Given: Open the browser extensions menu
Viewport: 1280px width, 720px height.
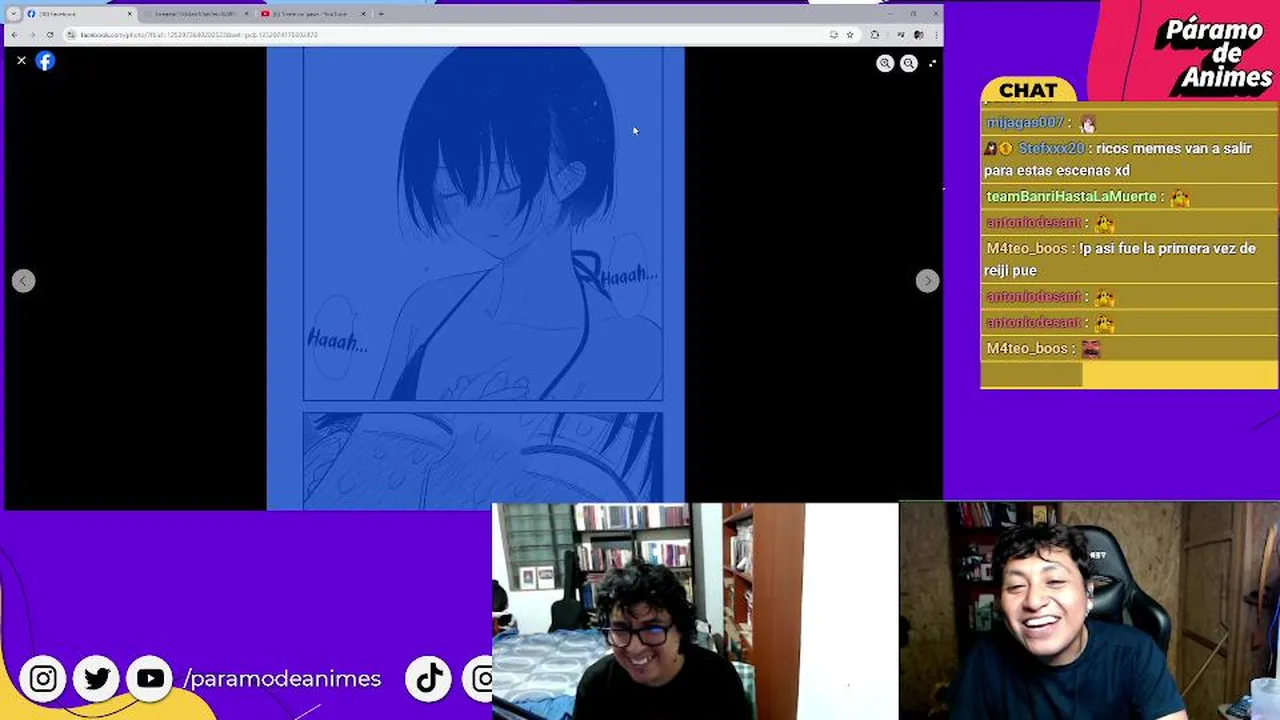Looking at the screenshot, I should coord(875,34).
